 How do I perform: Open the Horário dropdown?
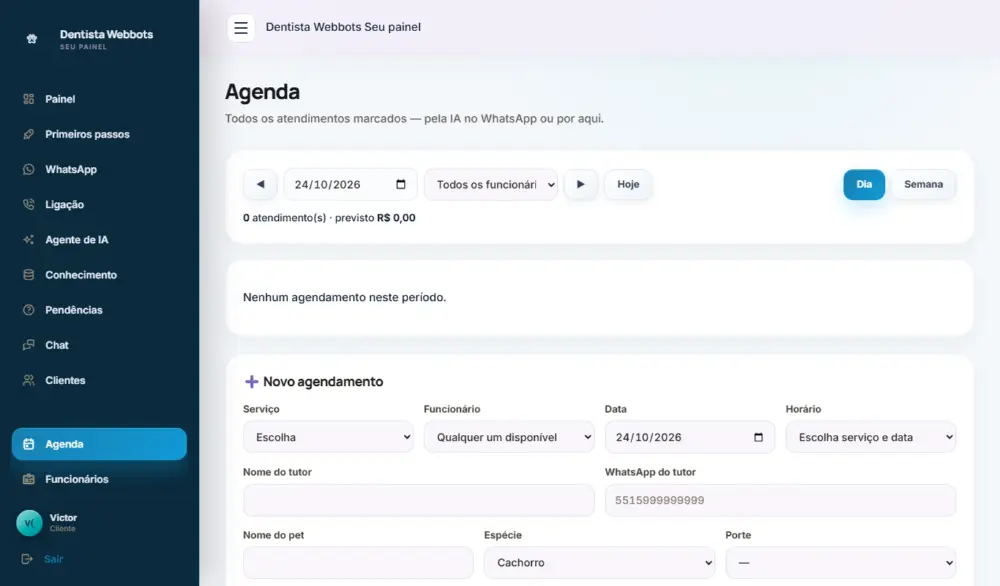(x=871, y=437)
